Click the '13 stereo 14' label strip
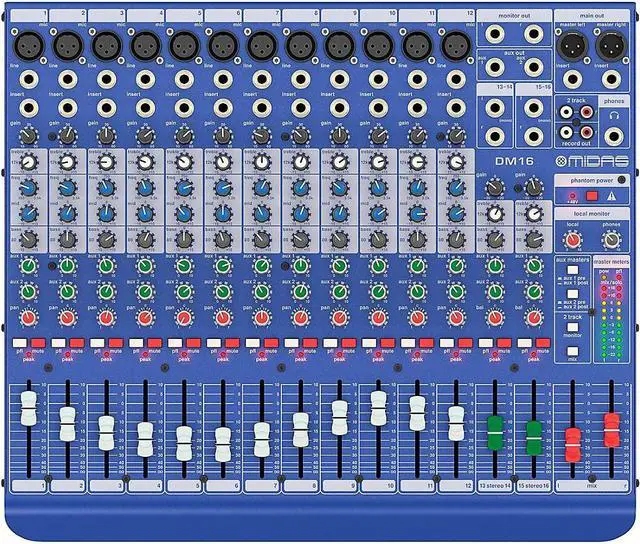The height and width of the screenshot is (544, 640). (x=495, y=486)
